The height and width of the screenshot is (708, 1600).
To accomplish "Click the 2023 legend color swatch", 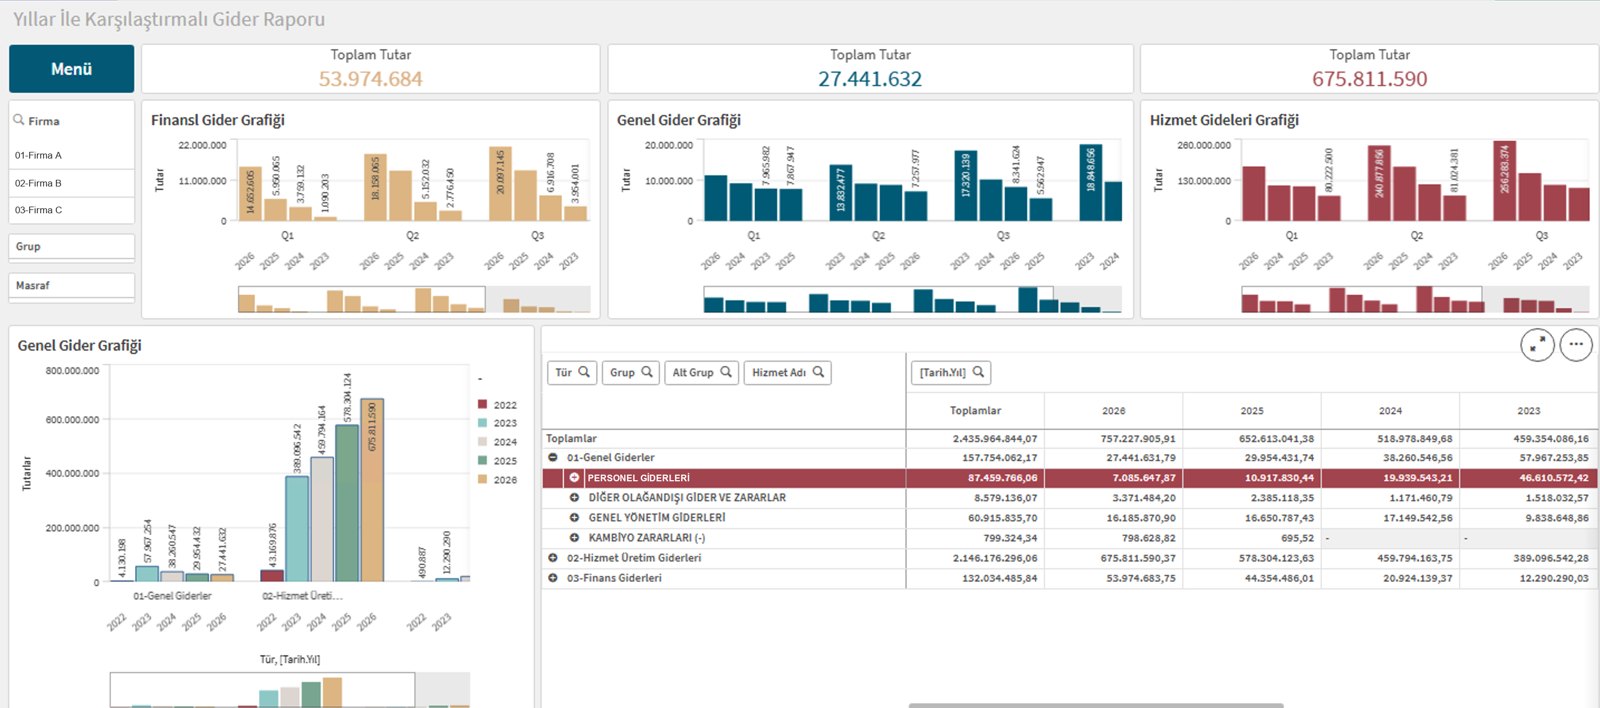I will (x=483, y=423).
